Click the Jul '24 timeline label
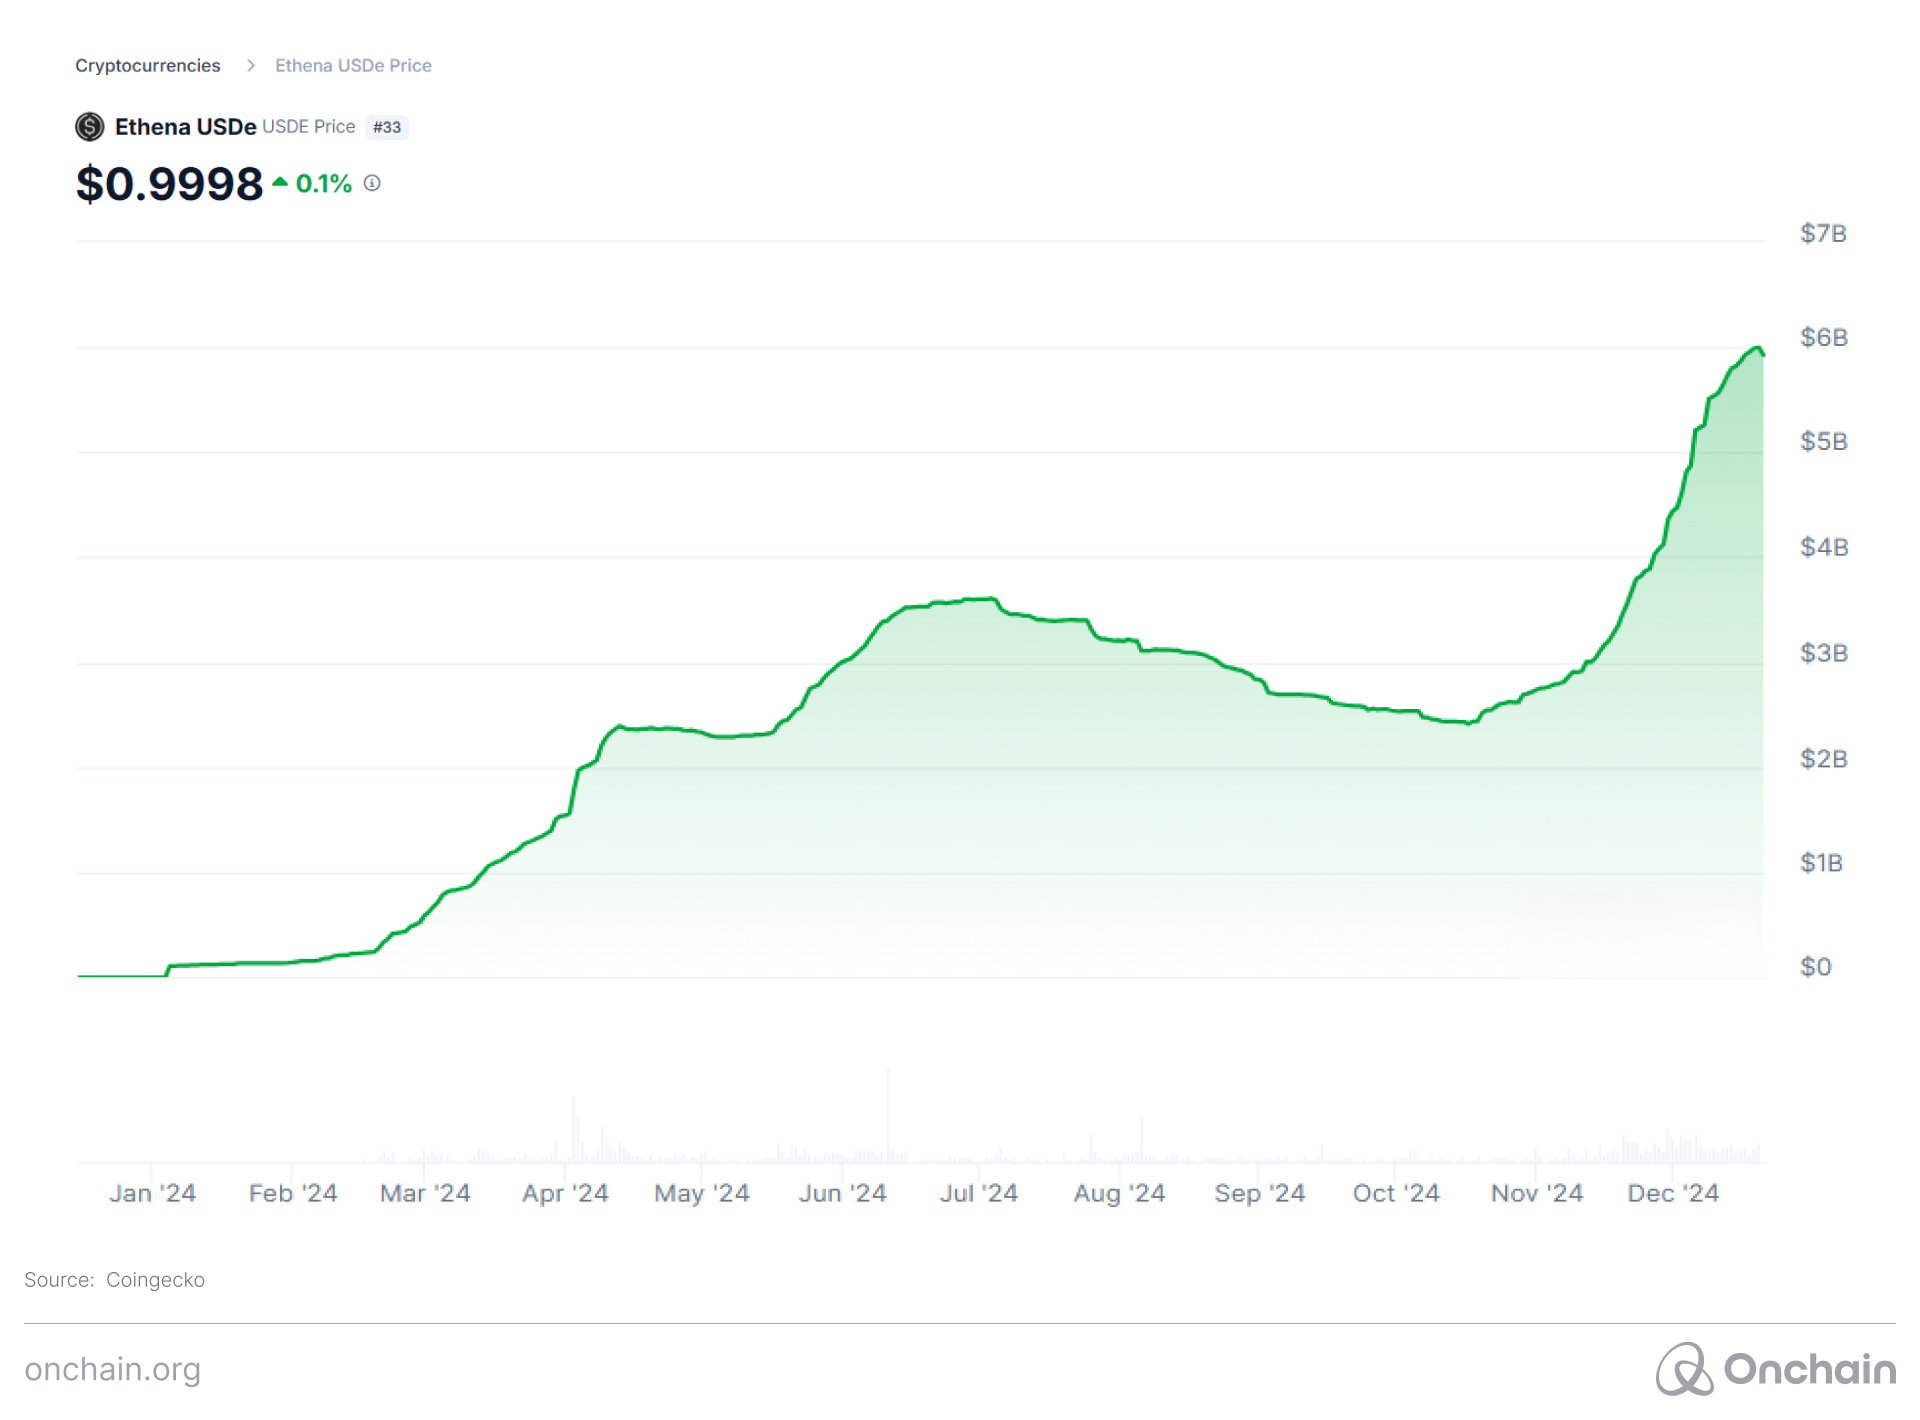Screen dimensions: 1920x1420 tap(978, 1193)
